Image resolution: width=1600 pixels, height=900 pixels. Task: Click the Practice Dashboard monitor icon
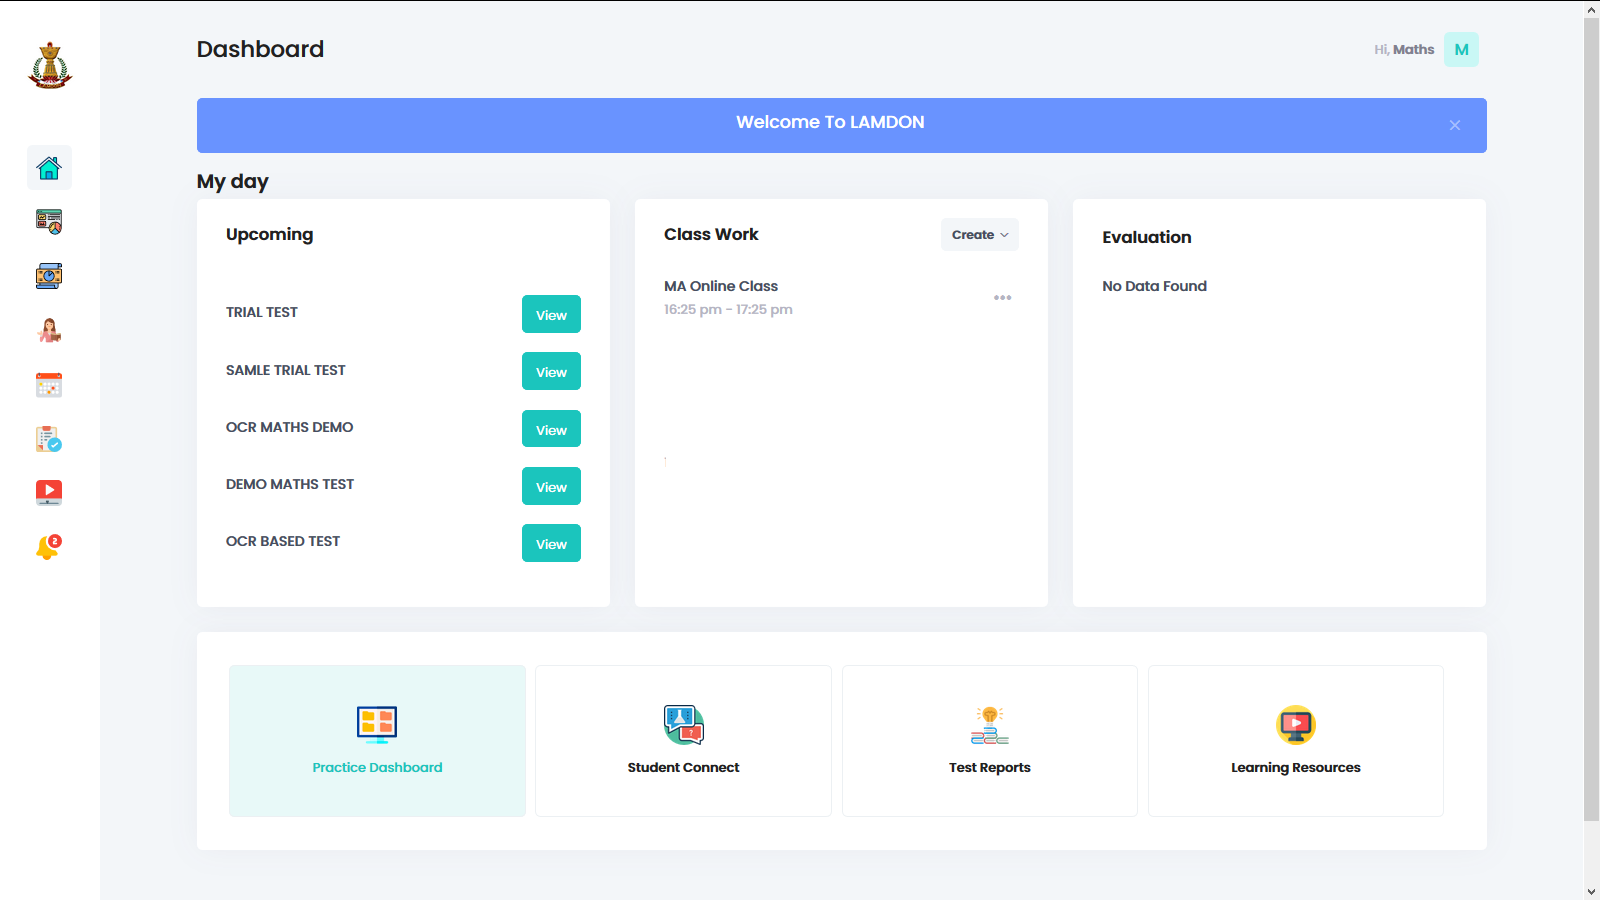coord(377,724)
